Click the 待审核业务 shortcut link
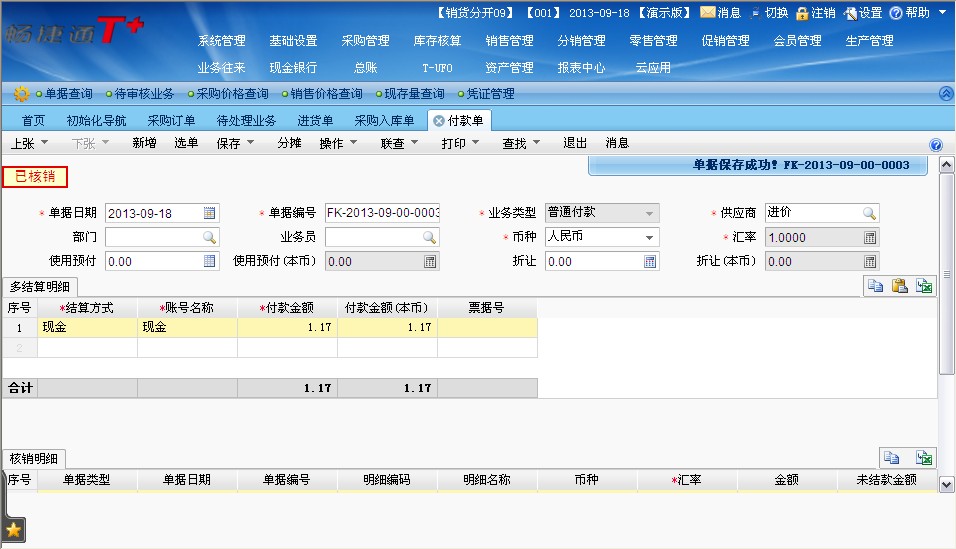The image size is (956, 549). pyautogui.click(x=144, y=94)
